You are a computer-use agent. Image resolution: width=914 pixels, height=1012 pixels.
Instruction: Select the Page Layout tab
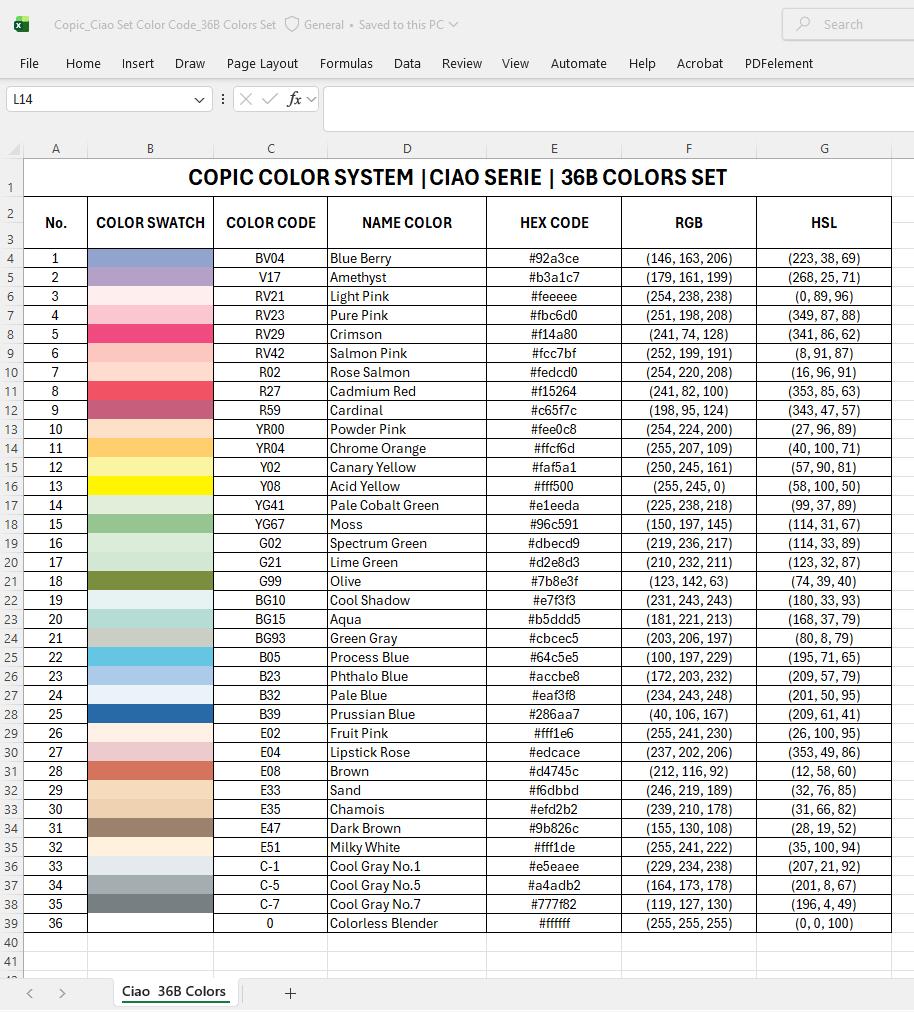point(262,63)
